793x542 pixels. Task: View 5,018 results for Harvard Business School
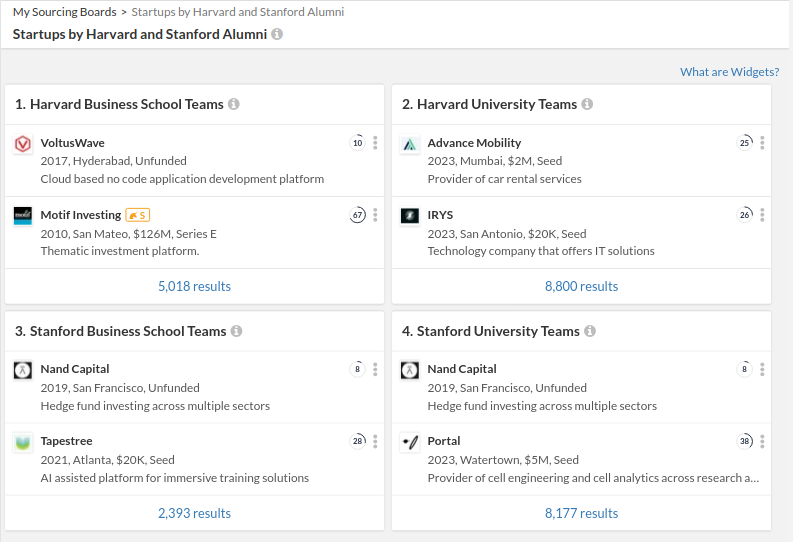pyautogui.click(x=194, y=286)
